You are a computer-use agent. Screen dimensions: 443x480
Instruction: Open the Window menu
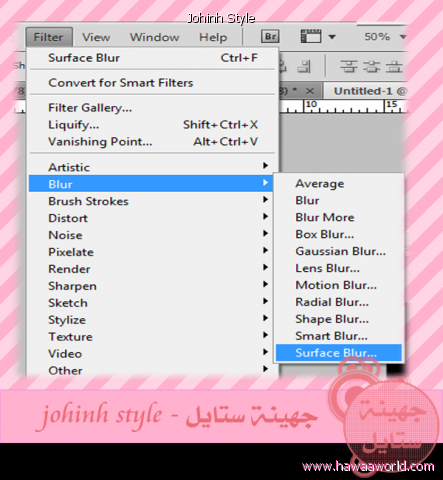154,37
